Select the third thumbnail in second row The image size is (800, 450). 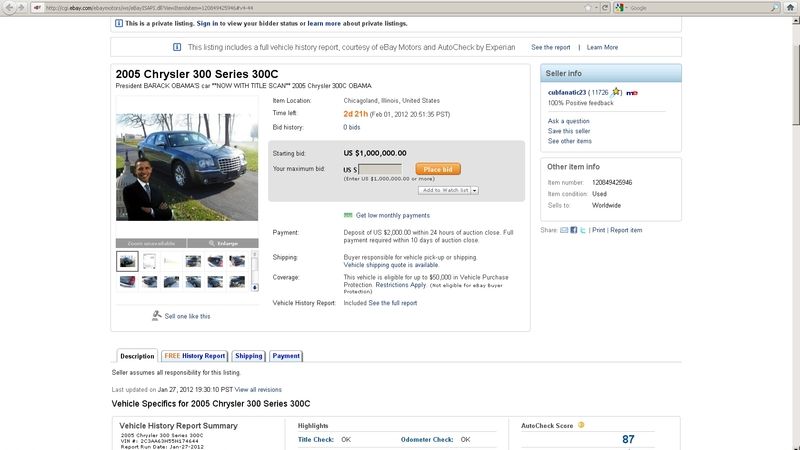(171, 282)
